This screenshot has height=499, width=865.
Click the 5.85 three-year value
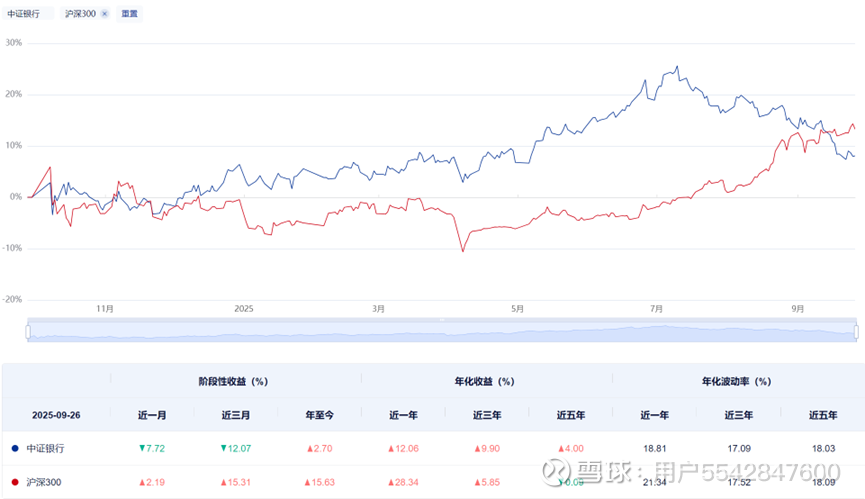click(487, 482)
